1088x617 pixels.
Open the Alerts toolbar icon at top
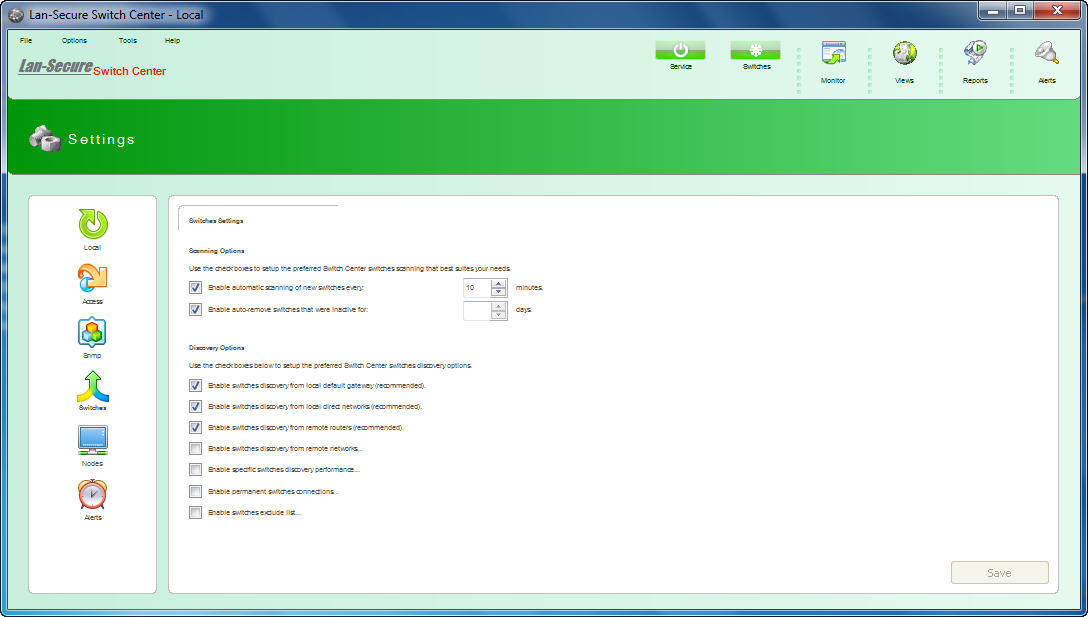(1046, 53)
